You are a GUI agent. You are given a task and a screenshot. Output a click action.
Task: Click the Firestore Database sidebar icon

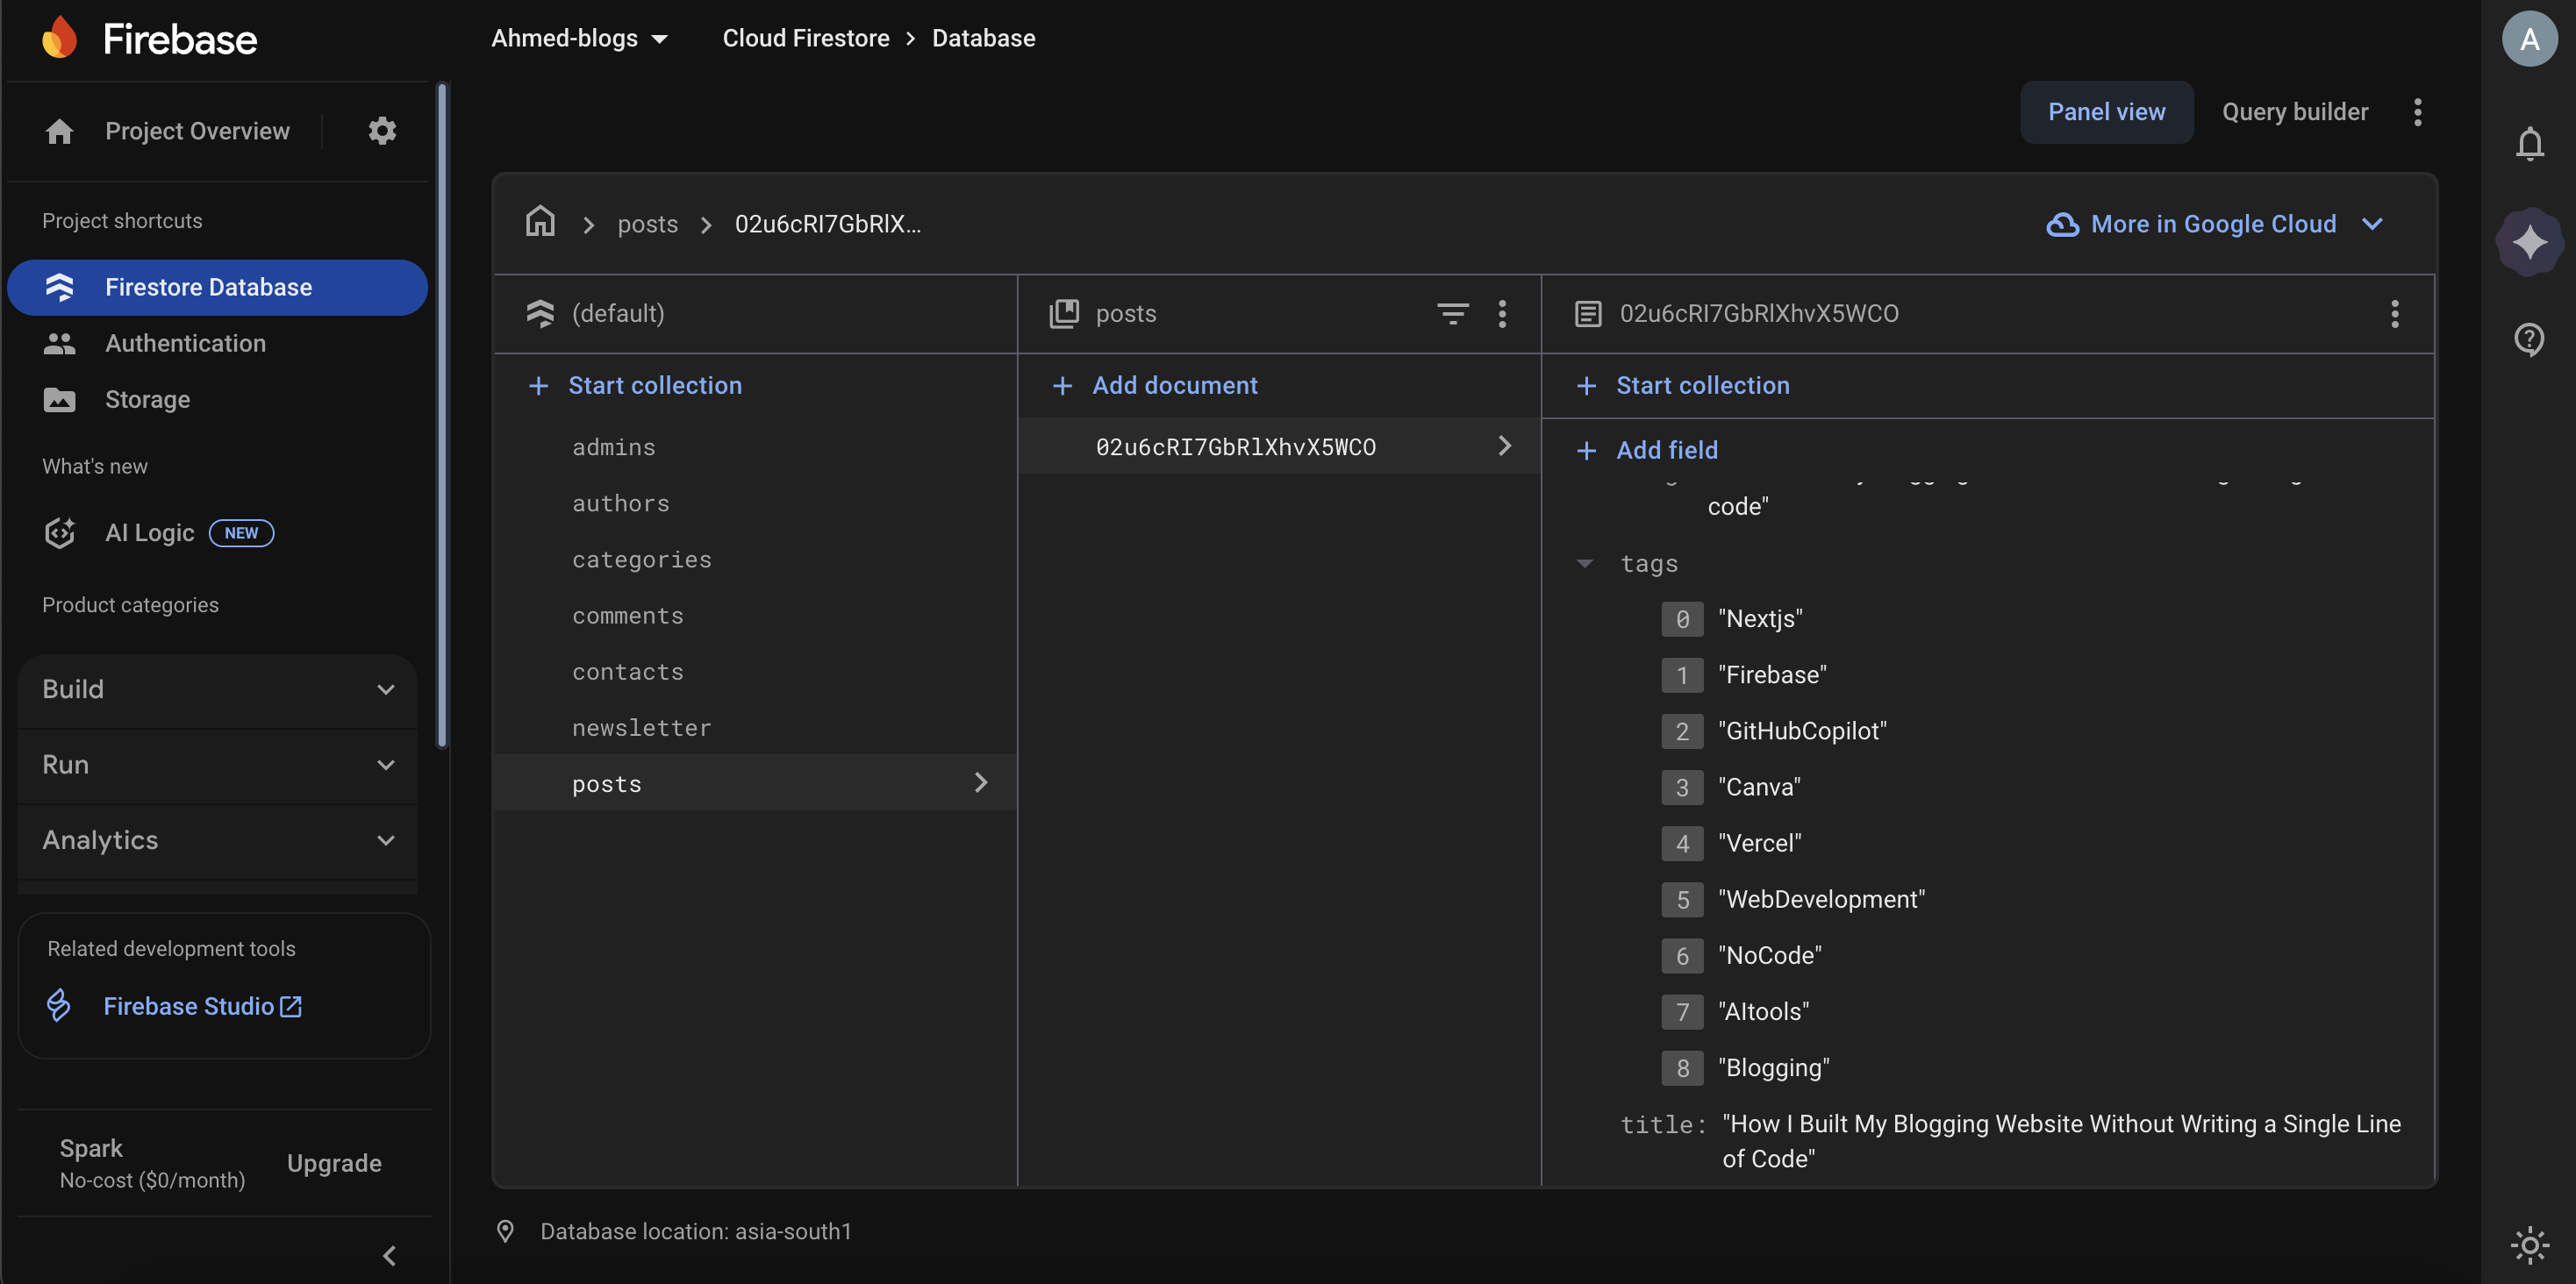(x=60, y=287)
